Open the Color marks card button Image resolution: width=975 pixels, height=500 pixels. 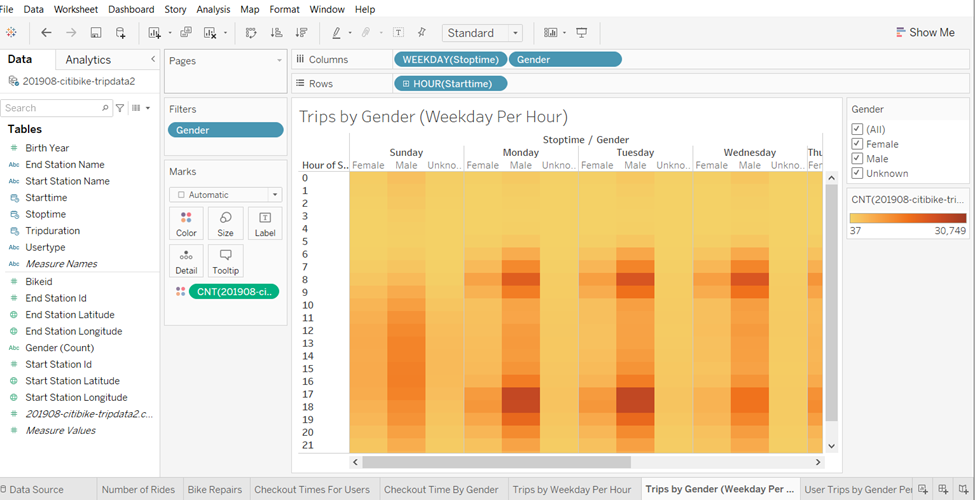pyautogui.click(x=186, y=224)
